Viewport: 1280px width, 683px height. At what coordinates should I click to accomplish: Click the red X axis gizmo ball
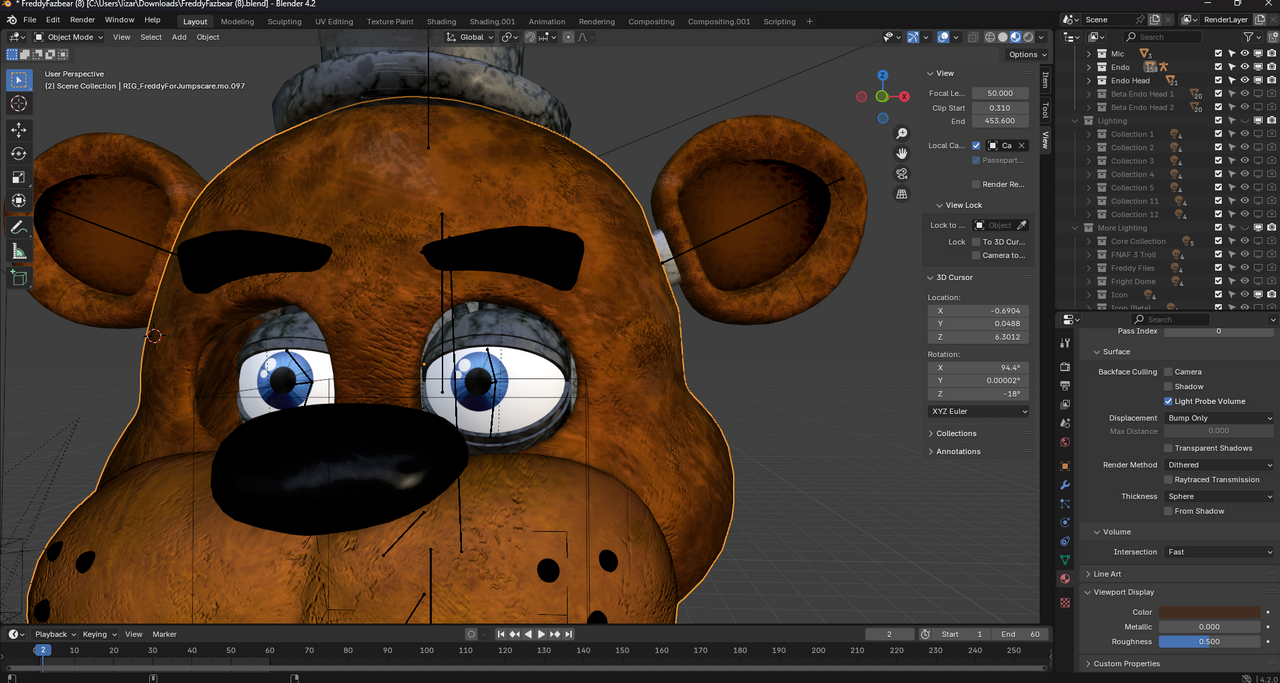click(904, 97)
